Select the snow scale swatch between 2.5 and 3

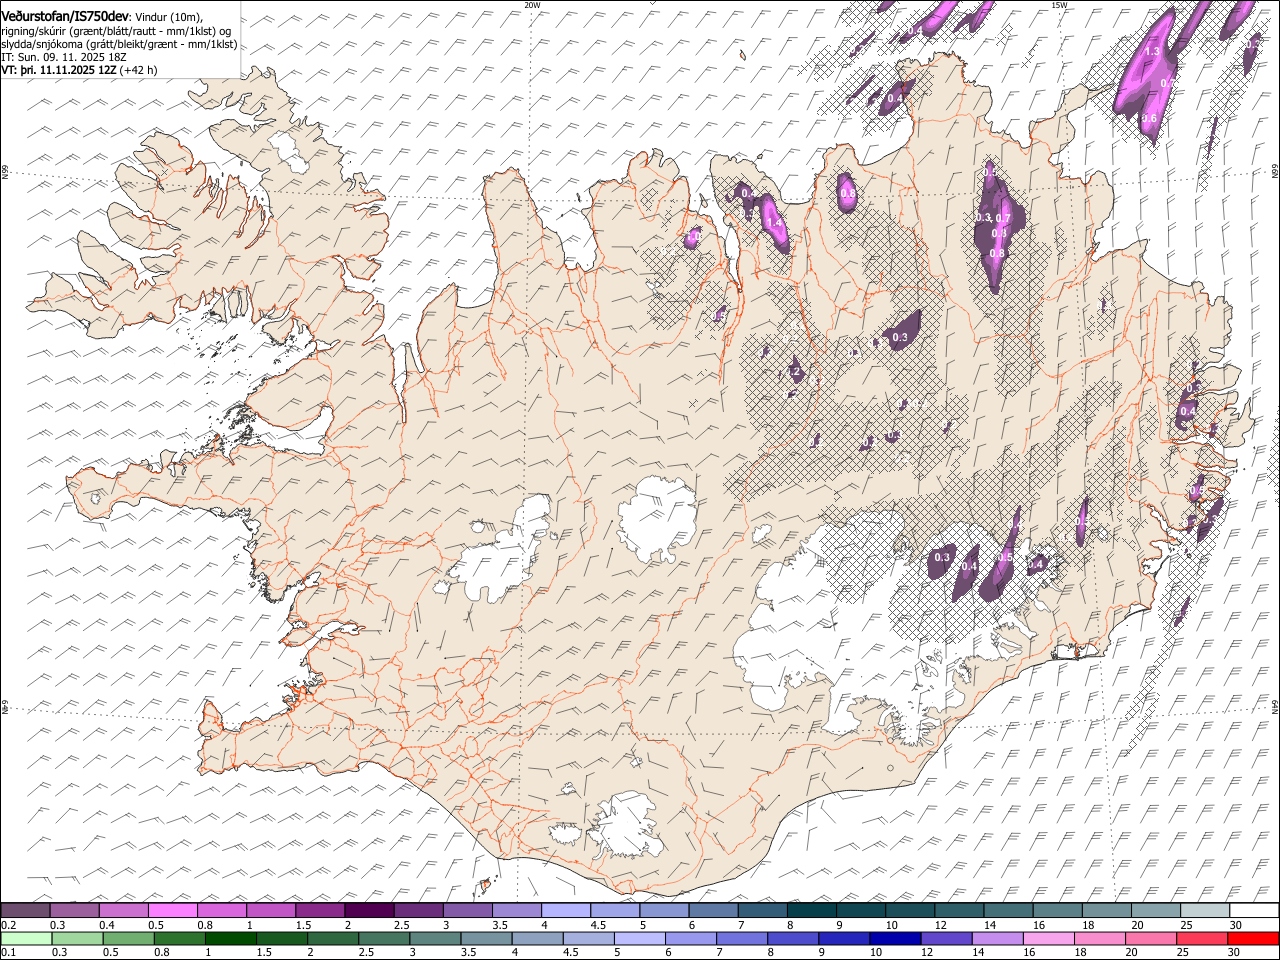[418, 910]
